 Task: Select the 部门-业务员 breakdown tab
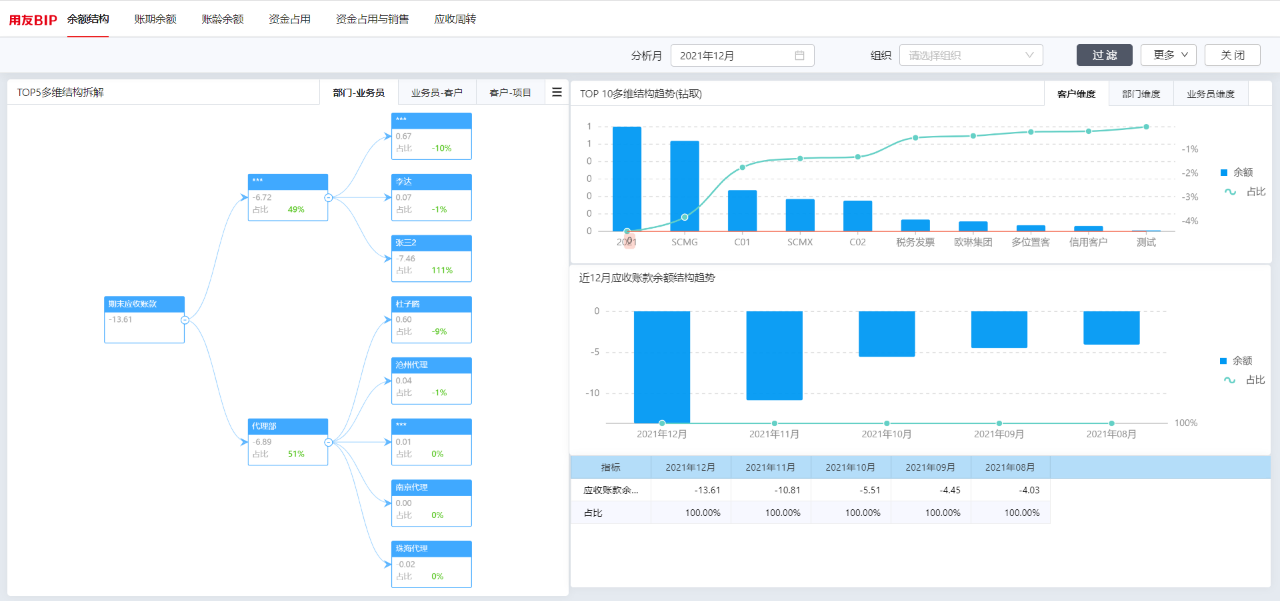359,93
